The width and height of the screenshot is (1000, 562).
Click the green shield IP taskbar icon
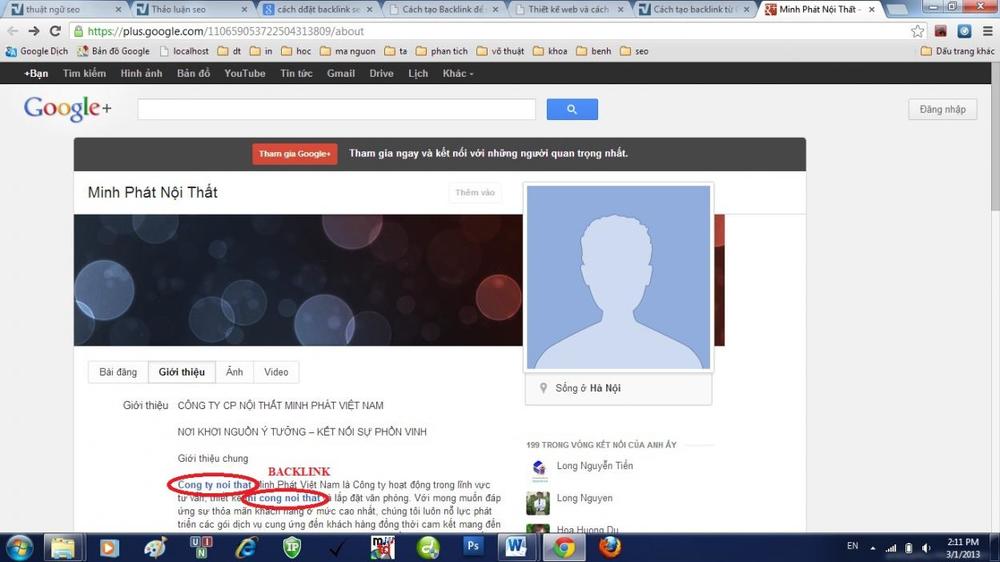click(x=292, y=547)
